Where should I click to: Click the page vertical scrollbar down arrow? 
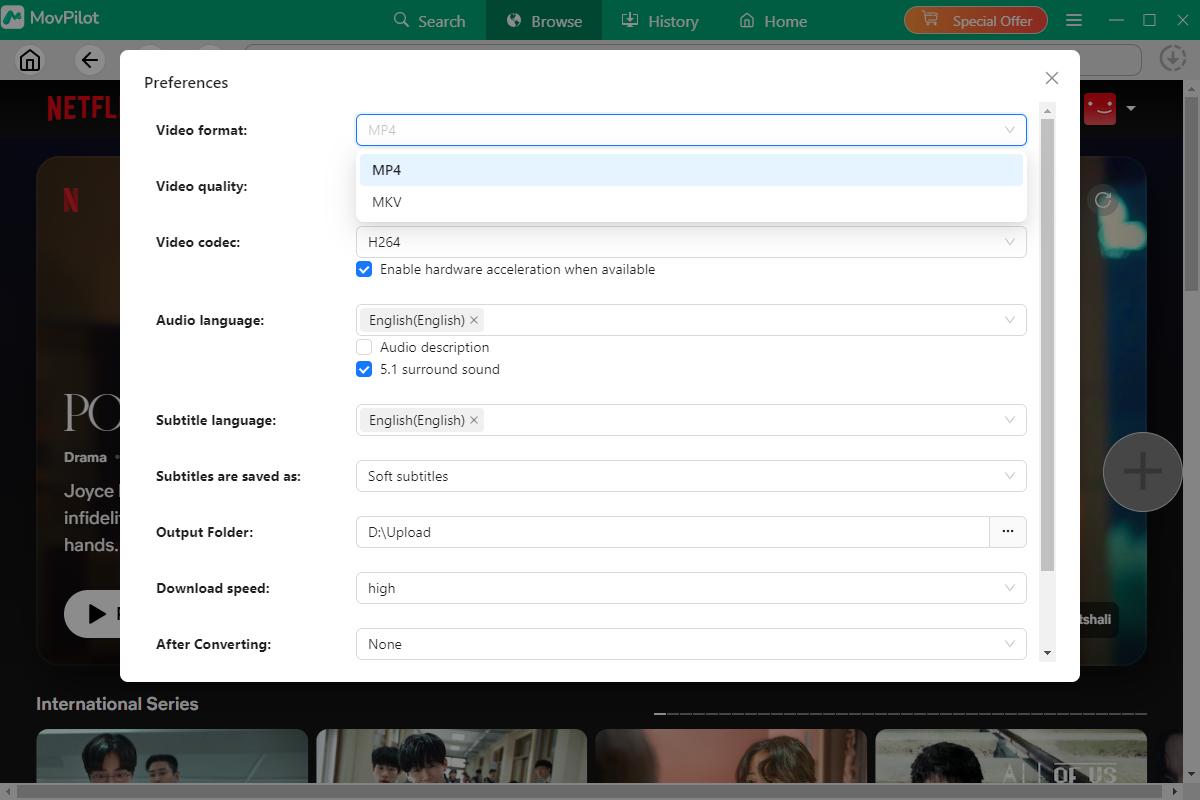pos(1191,776)
